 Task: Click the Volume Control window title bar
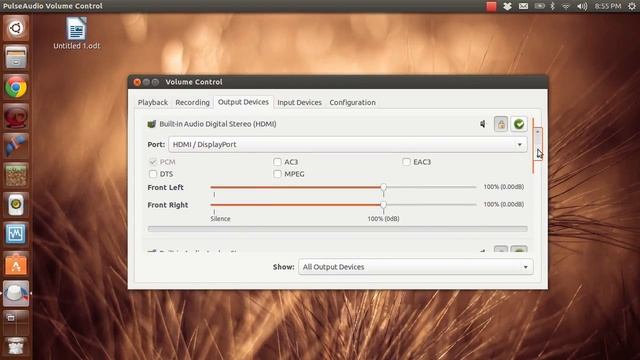(x=338, y=82)
